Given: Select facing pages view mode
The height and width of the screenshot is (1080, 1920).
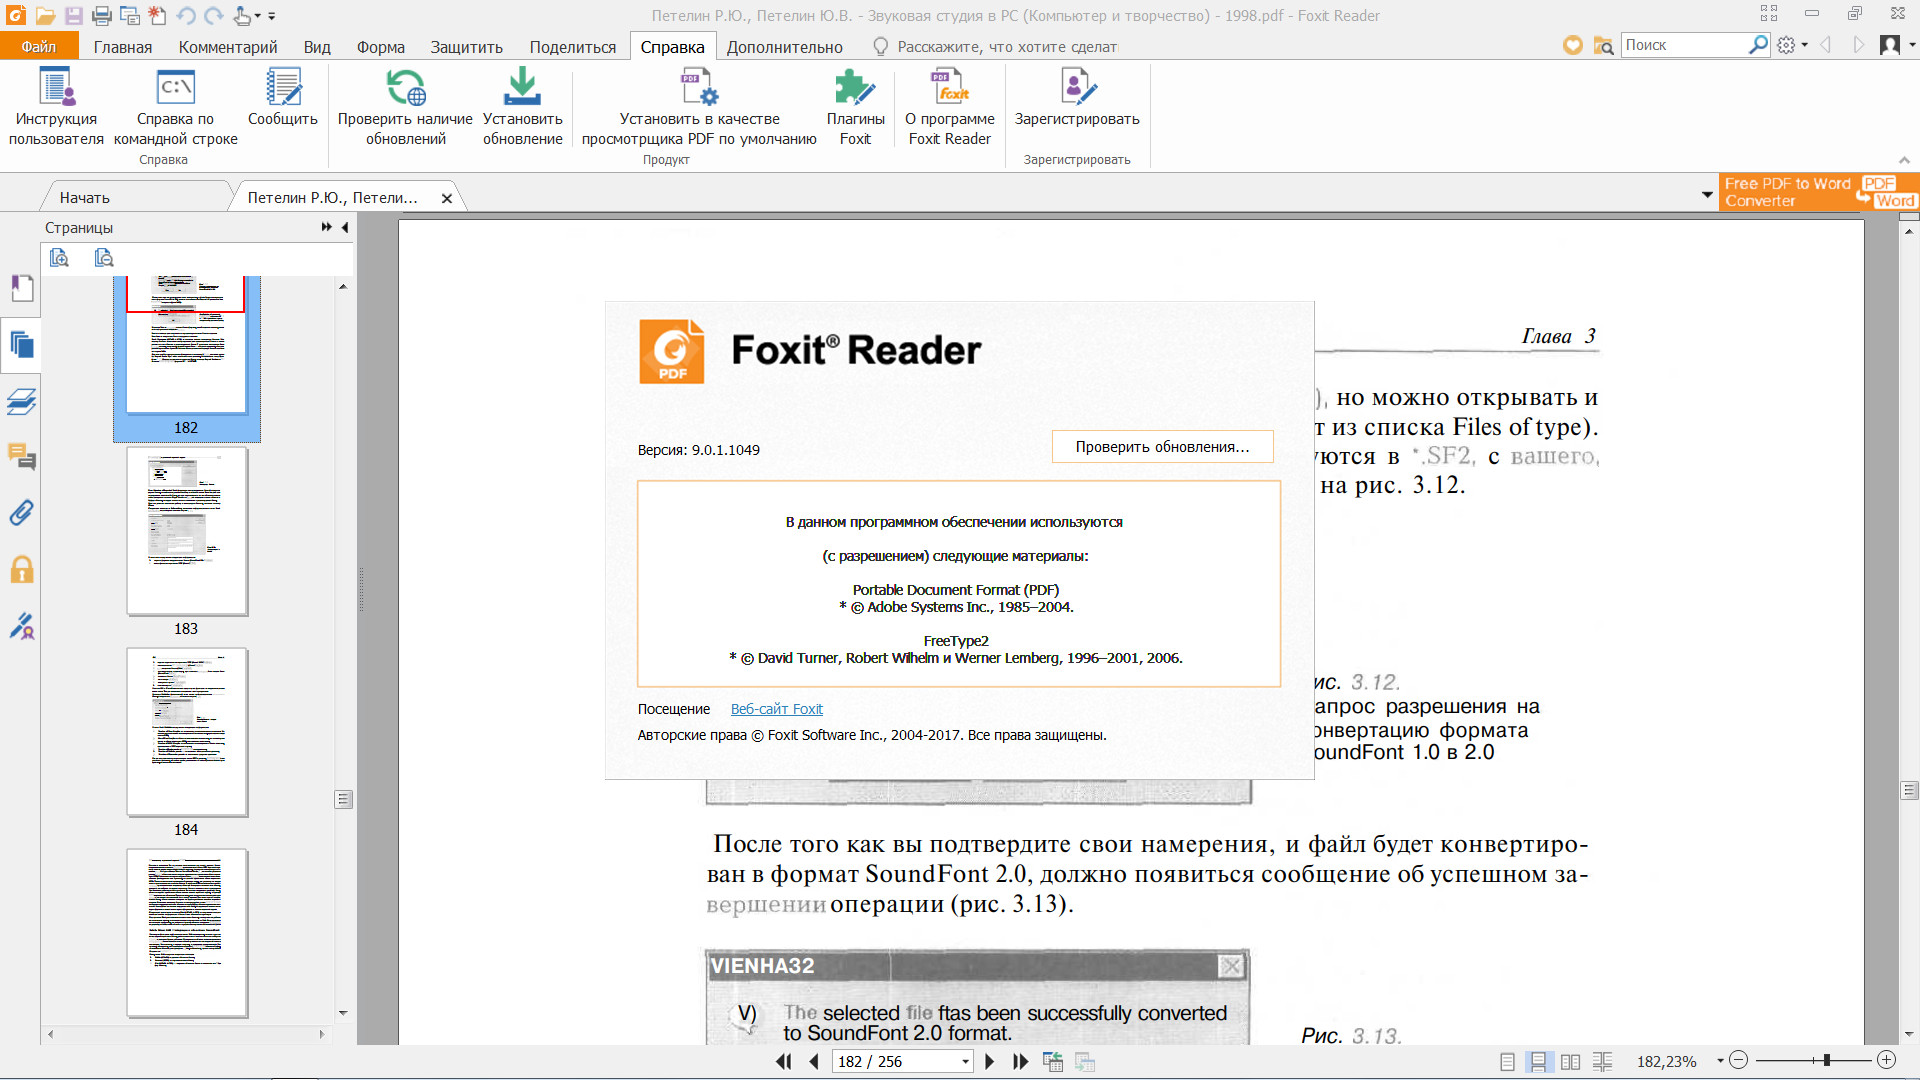Looking at the screenshot, I should click(x=1571, y=1061).
